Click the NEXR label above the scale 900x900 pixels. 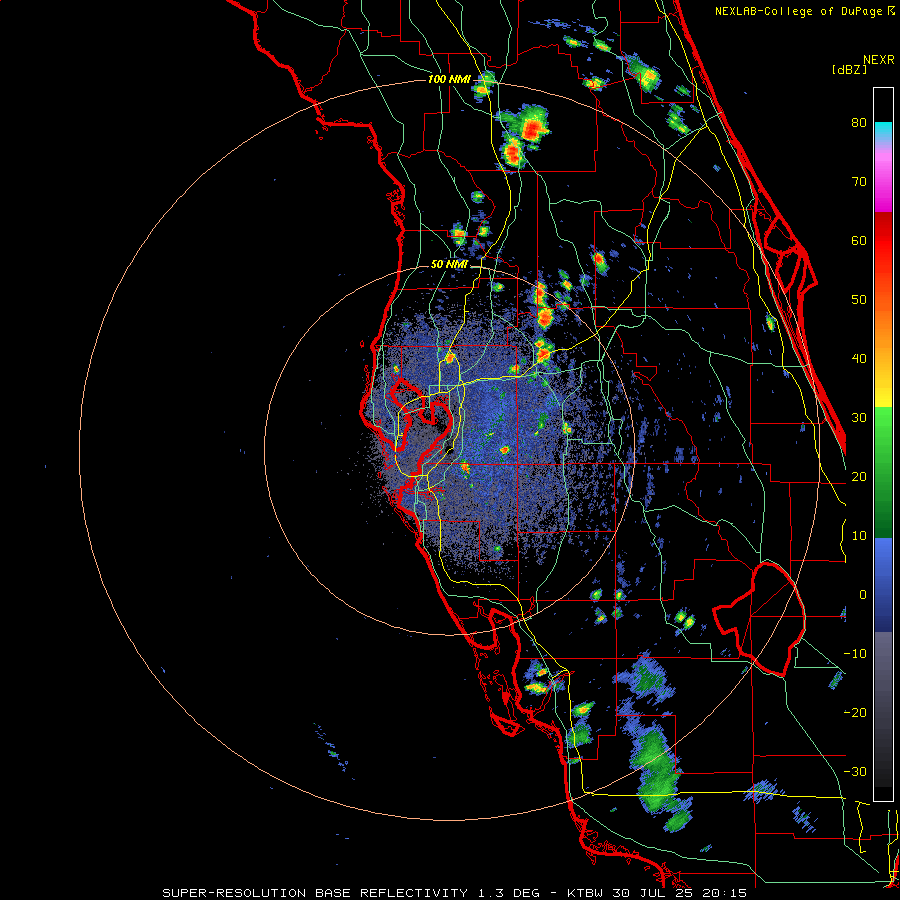(878, 60)
